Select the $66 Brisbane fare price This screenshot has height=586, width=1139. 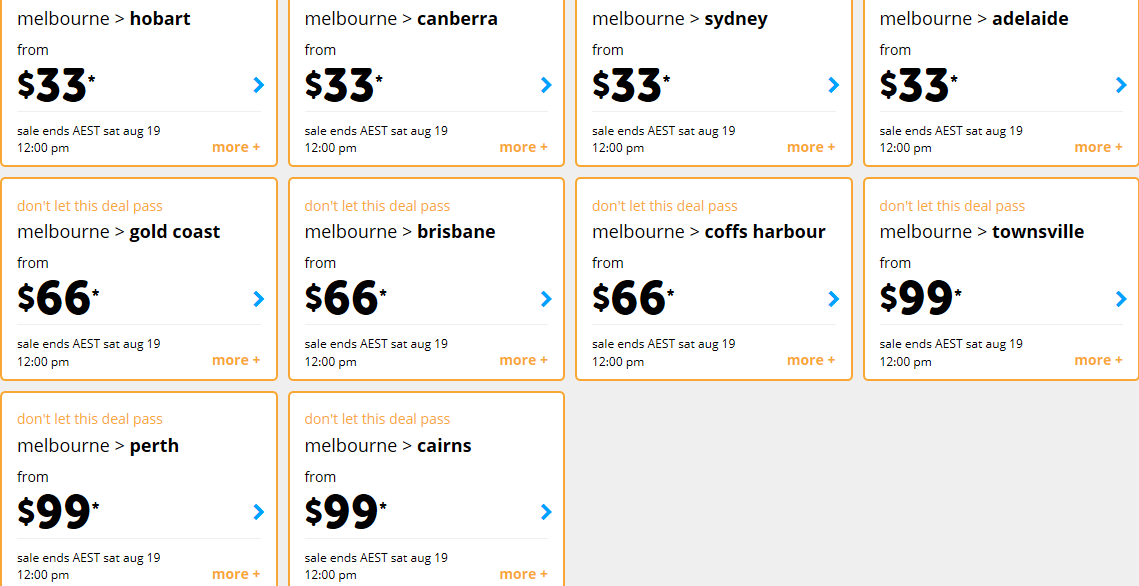345,298
